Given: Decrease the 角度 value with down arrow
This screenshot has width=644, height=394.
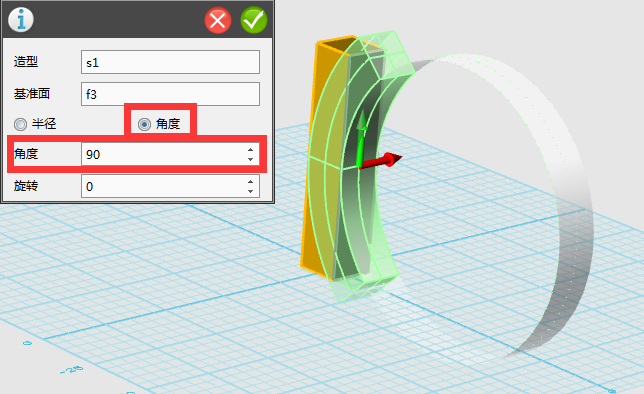Looking at the screenshot, I should tap(251, 159).
